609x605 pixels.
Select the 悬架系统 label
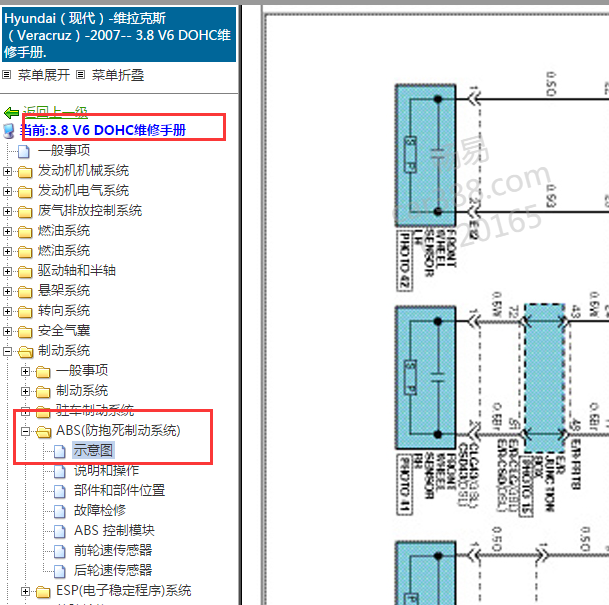click(x=64, y=290)
